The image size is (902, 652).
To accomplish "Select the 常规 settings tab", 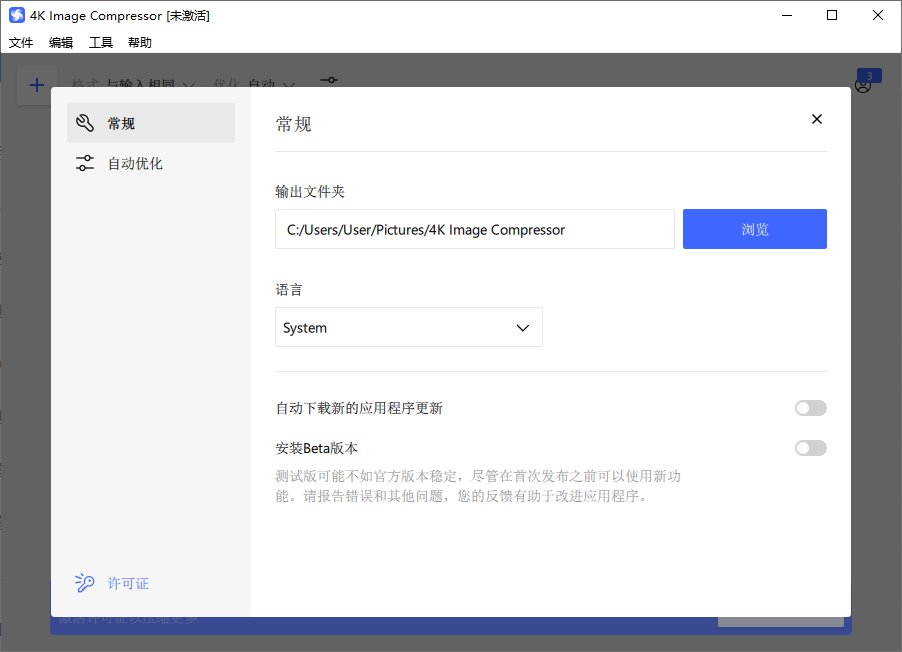I will click(151, 123).
